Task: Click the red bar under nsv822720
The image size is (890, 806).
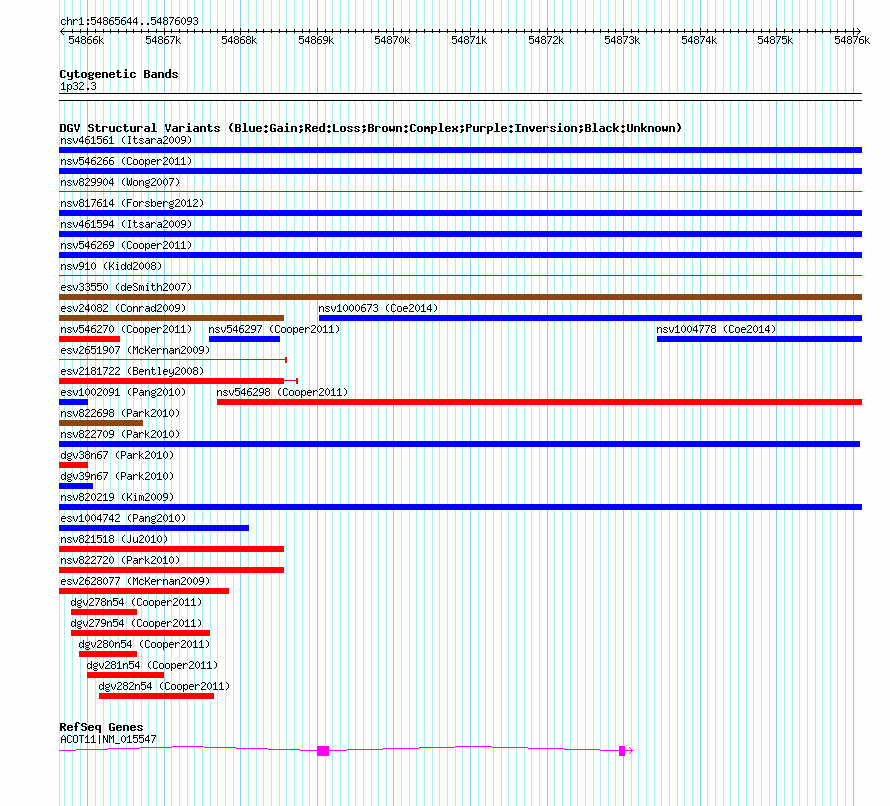Action: pos(171,570)
